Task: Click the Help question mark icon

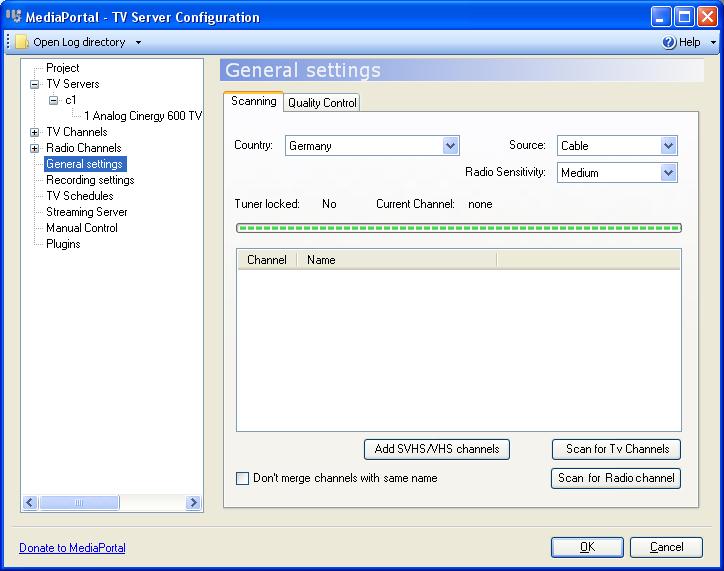Action: (669, 42)
